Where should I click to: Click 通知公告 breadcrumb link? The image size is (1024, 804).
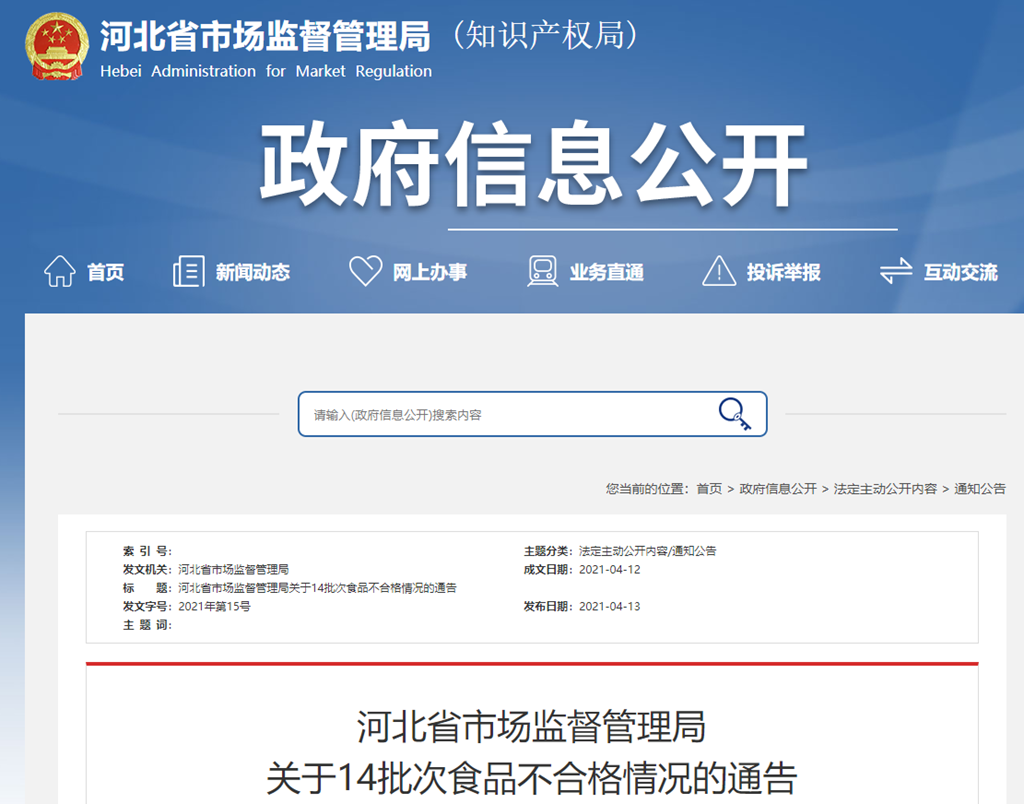(980, 489)
